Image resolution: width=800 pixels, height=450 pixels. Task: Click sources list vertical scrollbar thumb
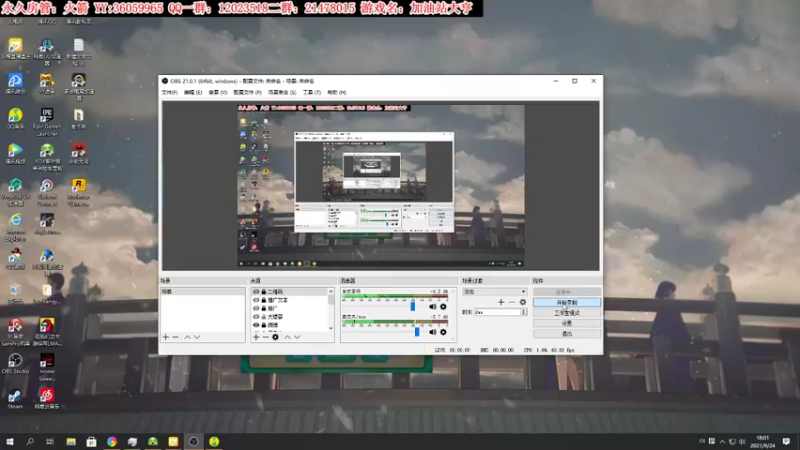331,299
